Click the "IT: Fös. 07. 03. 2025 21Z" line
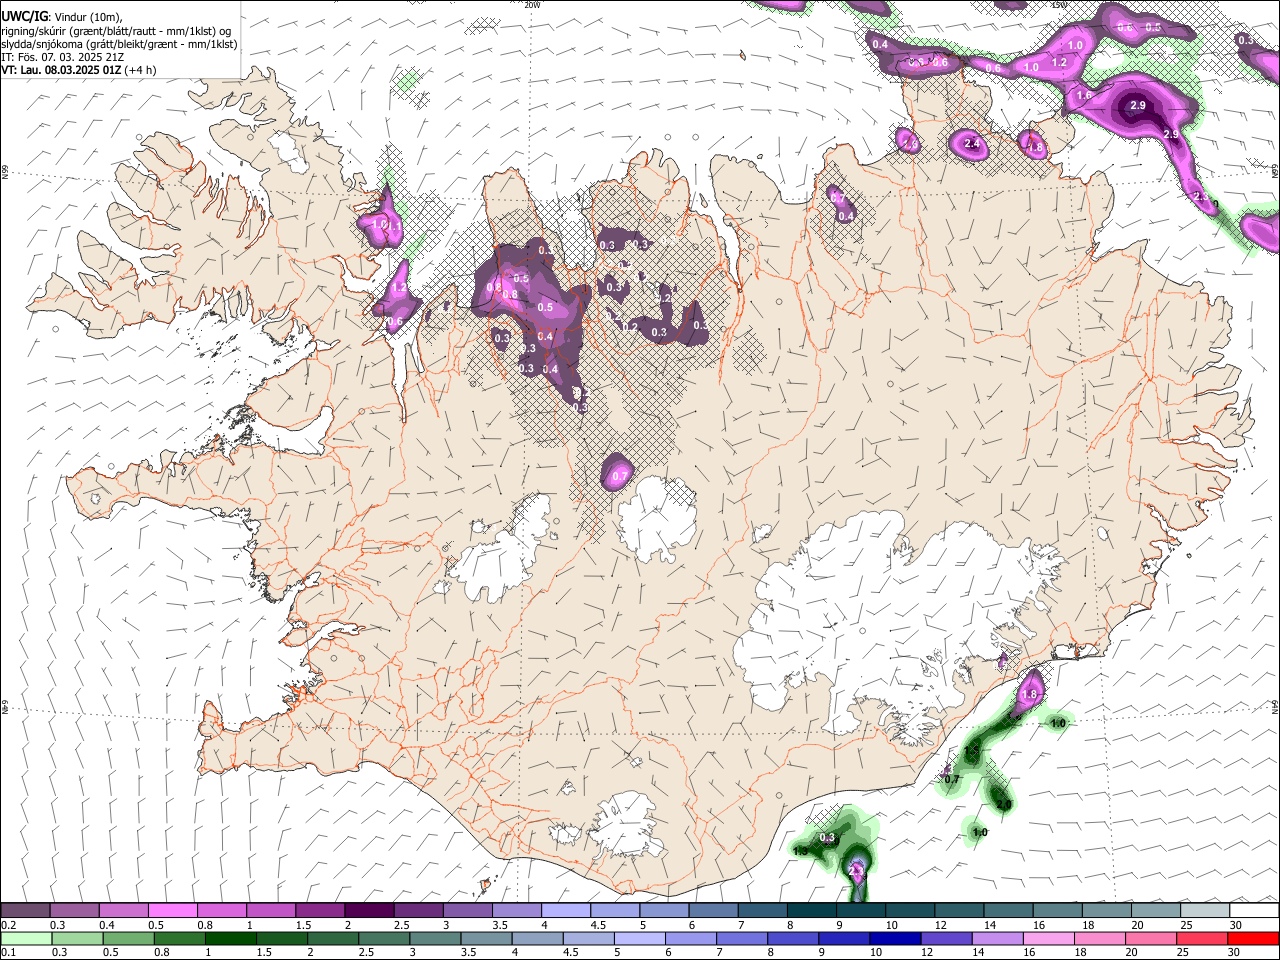Image resolution: width=1280 pixels, height=960 pixels. tap(62, 57)
